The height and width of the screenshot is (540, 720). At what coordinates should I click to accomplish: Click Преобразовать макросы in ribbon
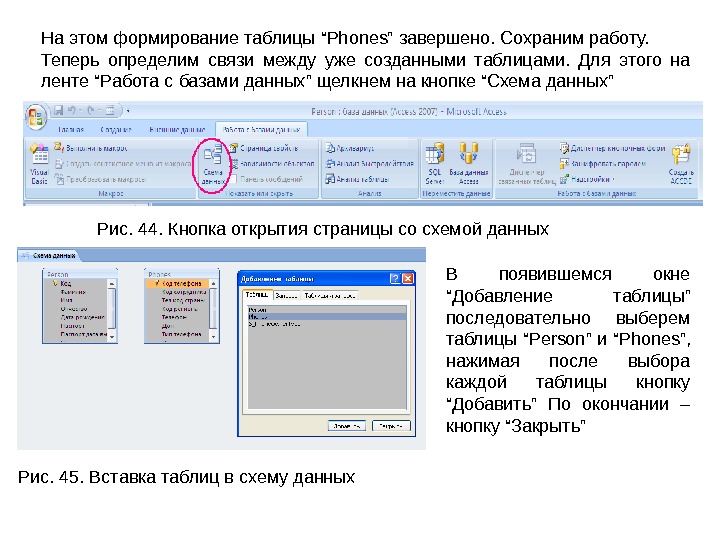point(100,179)
